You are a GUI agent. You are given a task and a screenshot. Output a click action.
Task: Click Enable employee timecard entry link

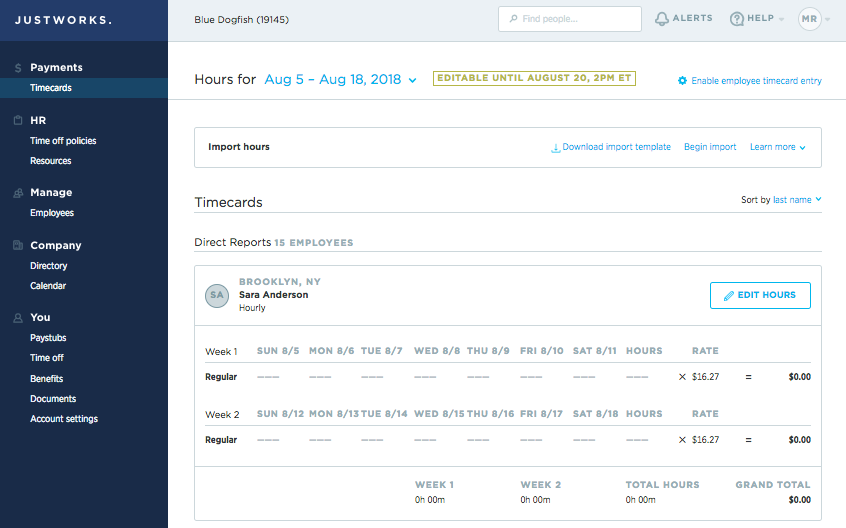756,80
